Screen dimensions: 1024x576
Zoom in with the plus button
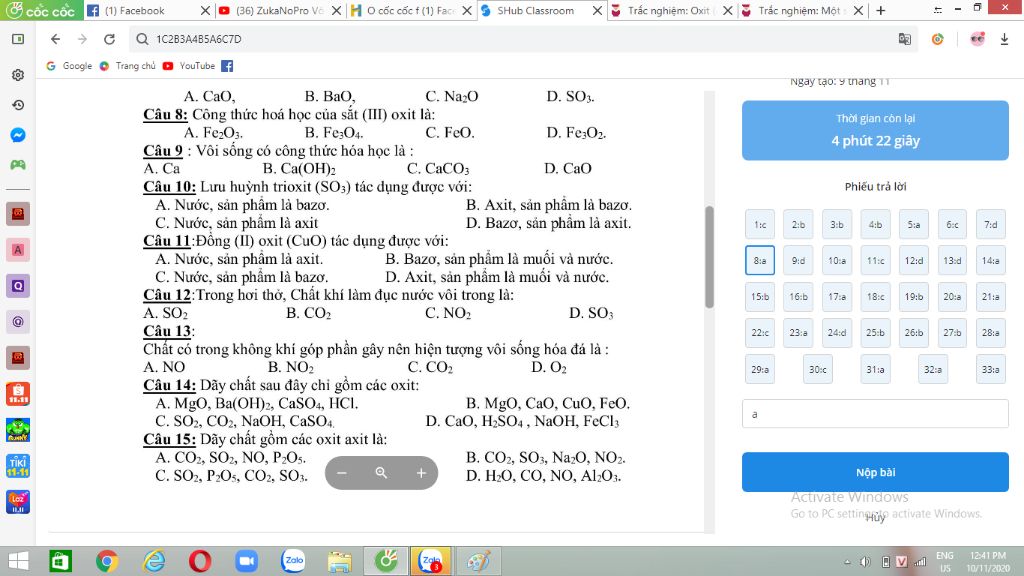[x=421, y=473]
